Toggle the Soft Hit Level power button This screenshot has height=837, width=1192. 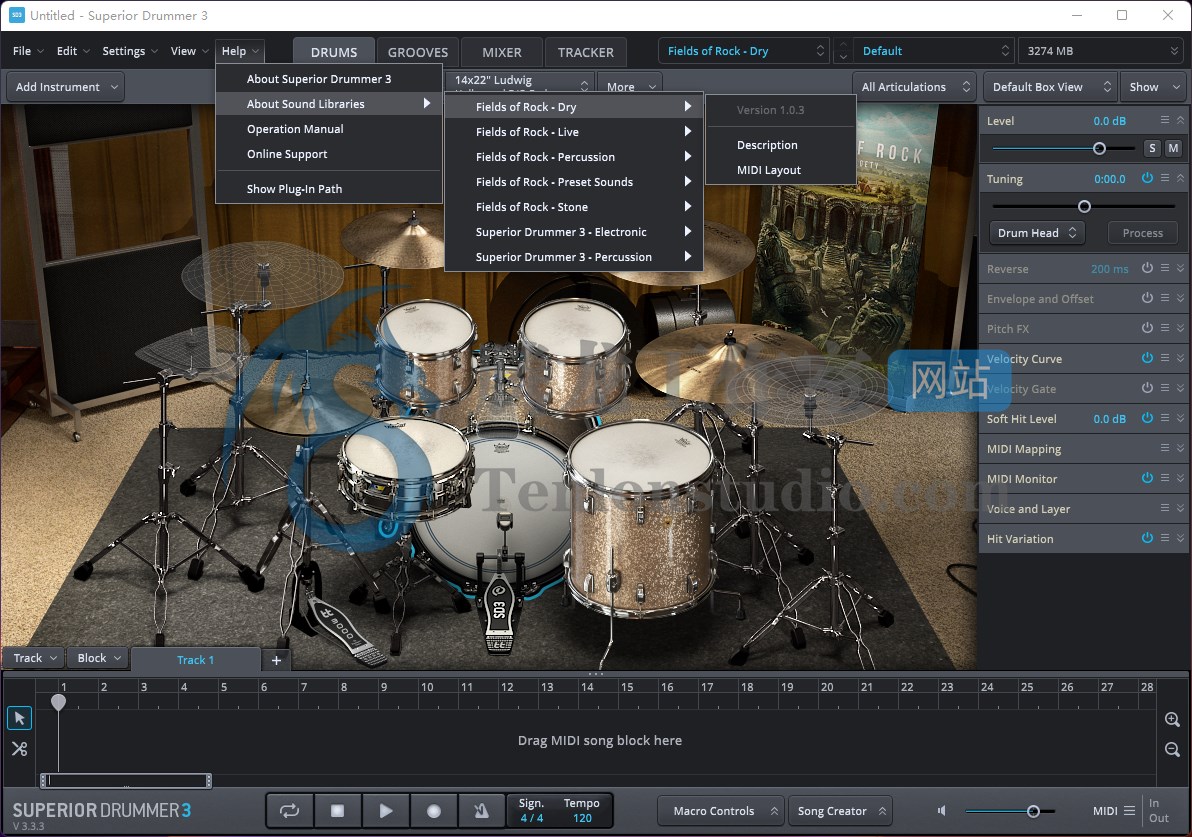[1147, 418]
